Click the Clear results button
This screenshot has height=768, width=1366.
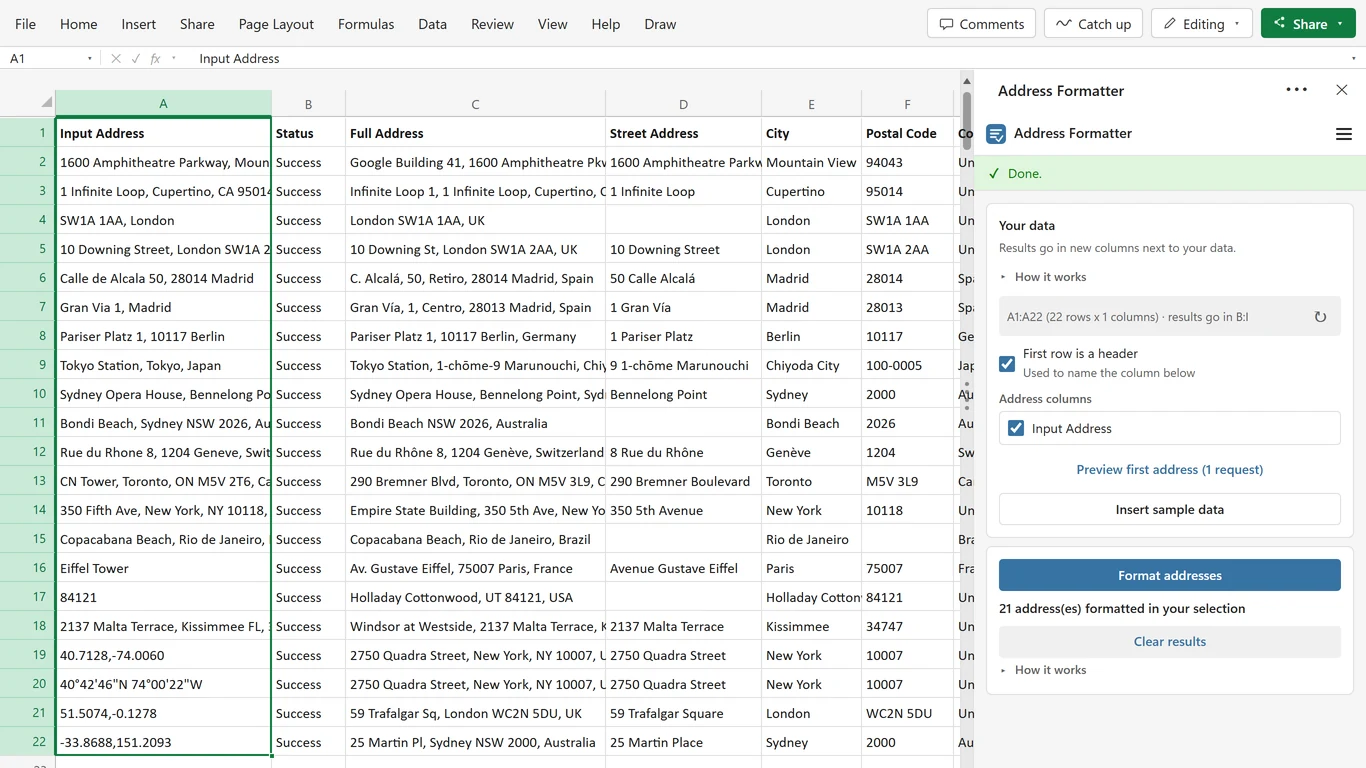coord(1169,641)
